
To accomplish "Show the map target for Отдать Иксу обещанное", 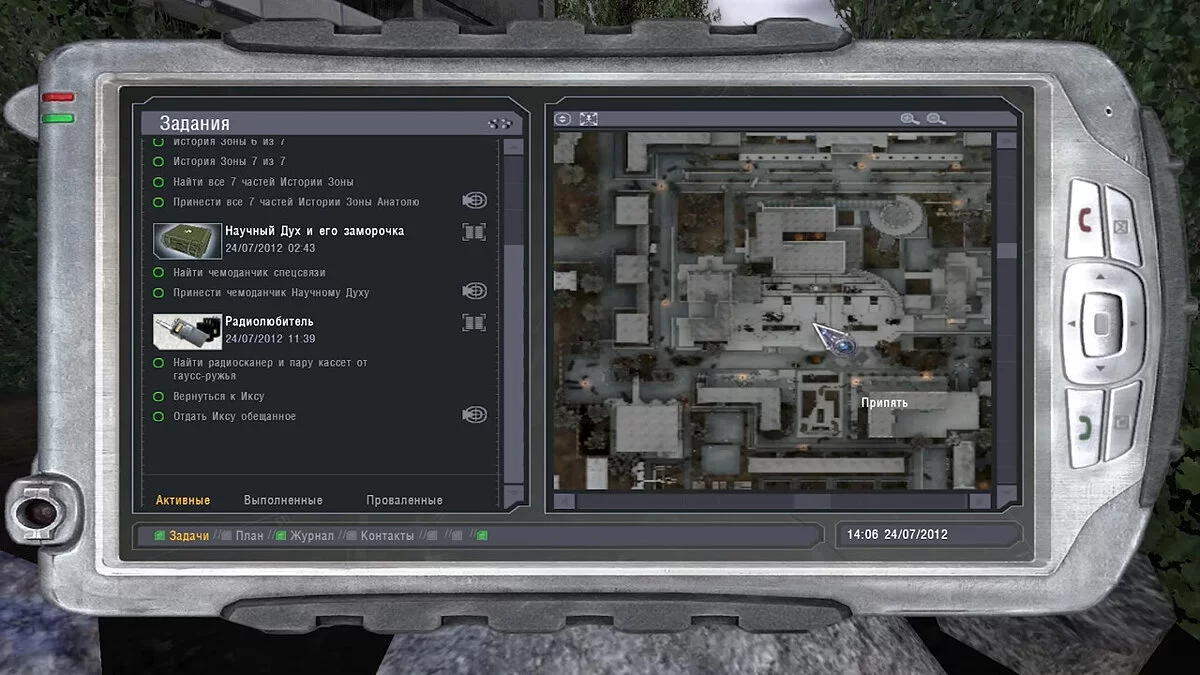I will coord(474,415).
